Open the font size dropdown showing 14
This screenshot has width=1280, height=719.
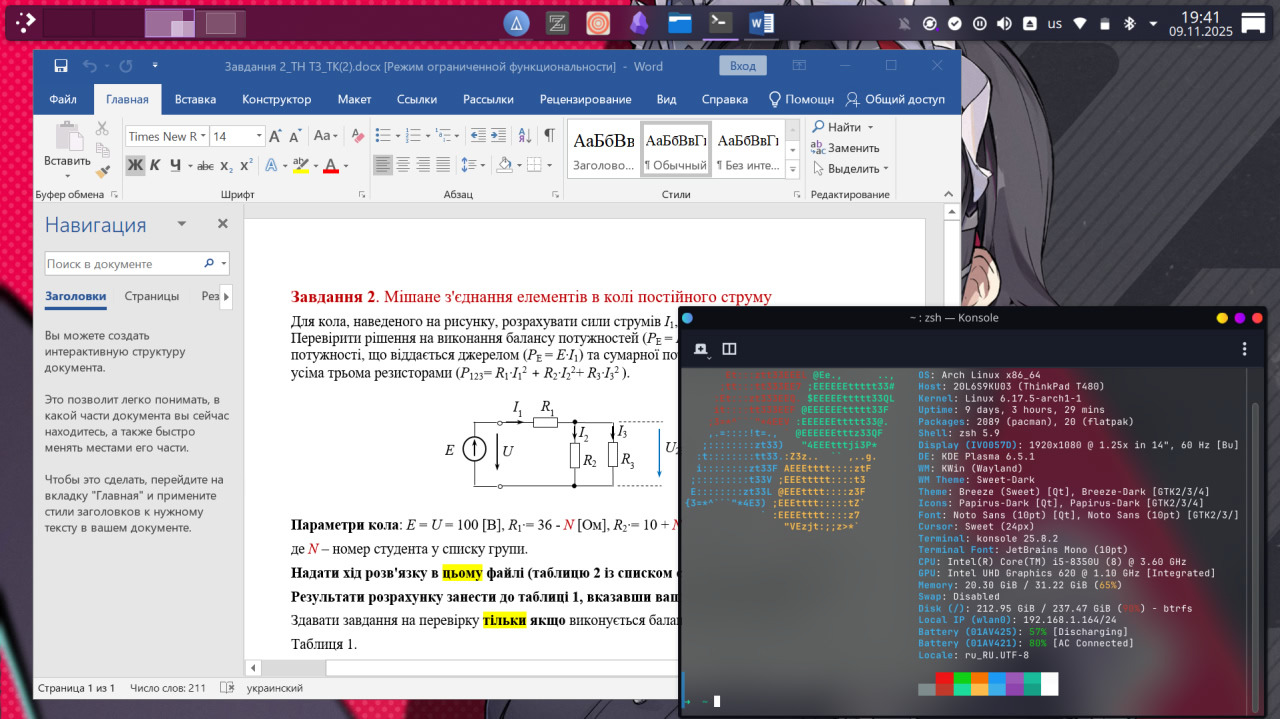(259, 136)
